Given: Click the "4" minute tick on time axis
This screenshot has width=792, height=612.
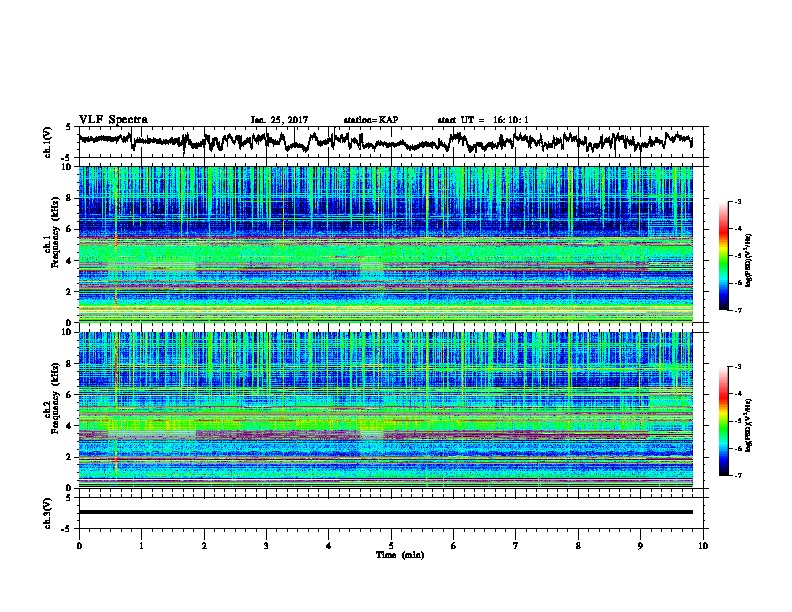Looking at the screenshot, I should pyautogui.click(x=329, y=545).
